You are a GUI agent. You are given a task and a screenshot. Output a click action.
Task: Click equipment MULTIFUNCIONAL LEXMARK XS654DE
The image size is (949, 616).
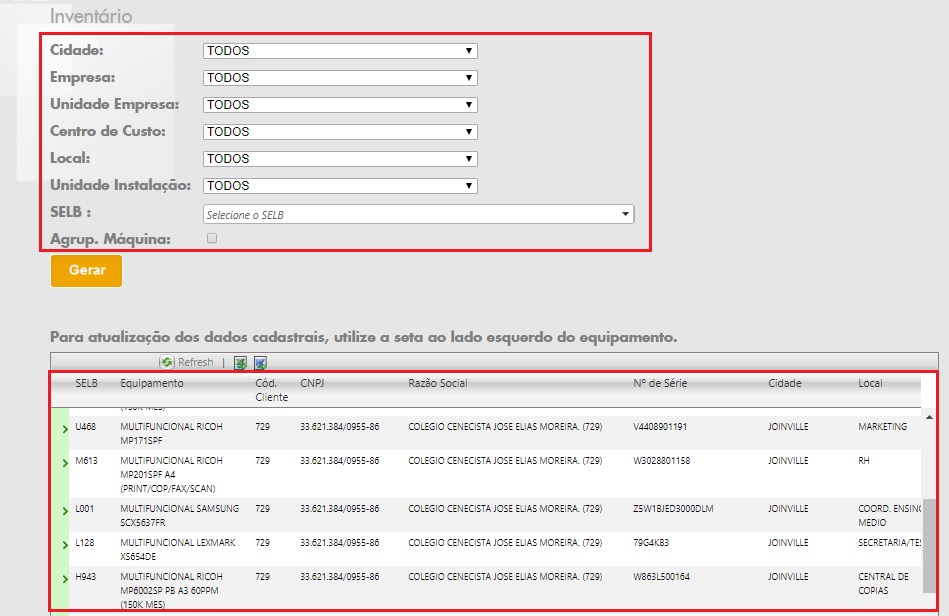[178, 549]
